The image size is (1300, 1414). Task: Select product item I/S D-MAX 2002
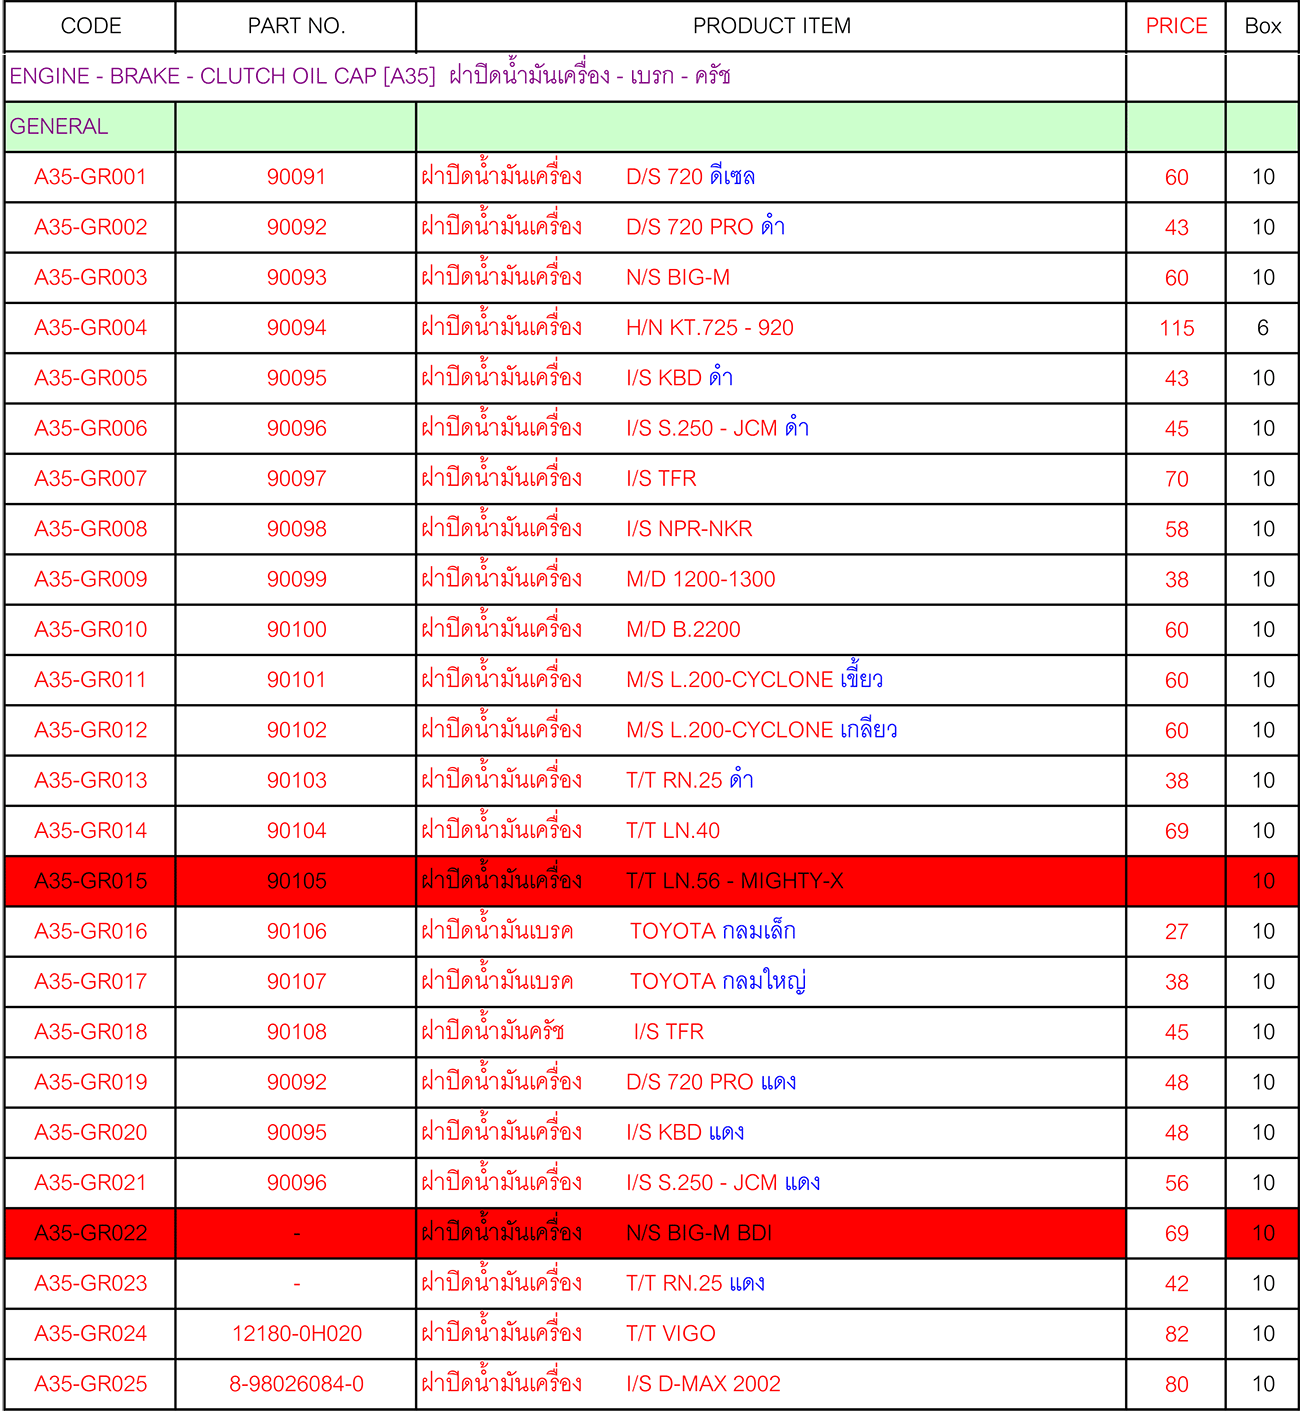703,1384
